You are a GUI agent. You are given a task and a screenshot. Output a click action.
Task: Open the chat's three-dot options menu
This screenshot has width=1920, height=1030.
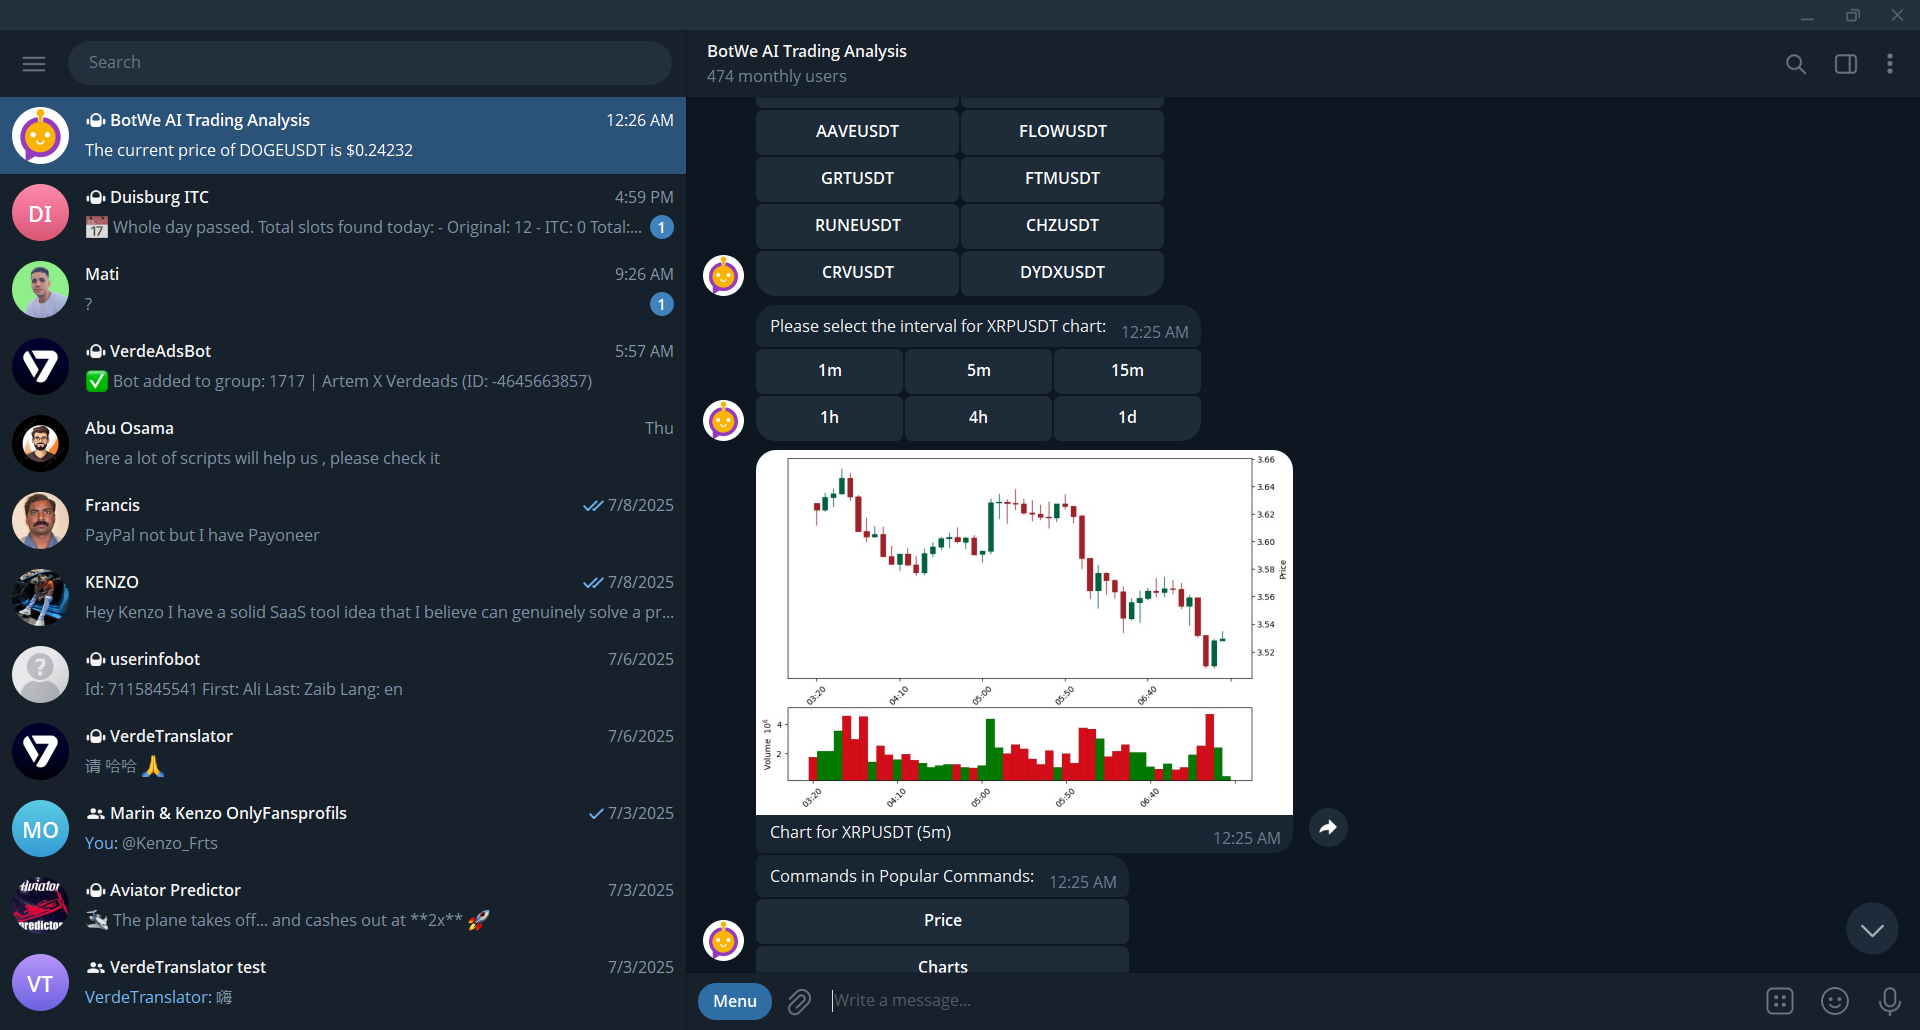(1889, 64)
